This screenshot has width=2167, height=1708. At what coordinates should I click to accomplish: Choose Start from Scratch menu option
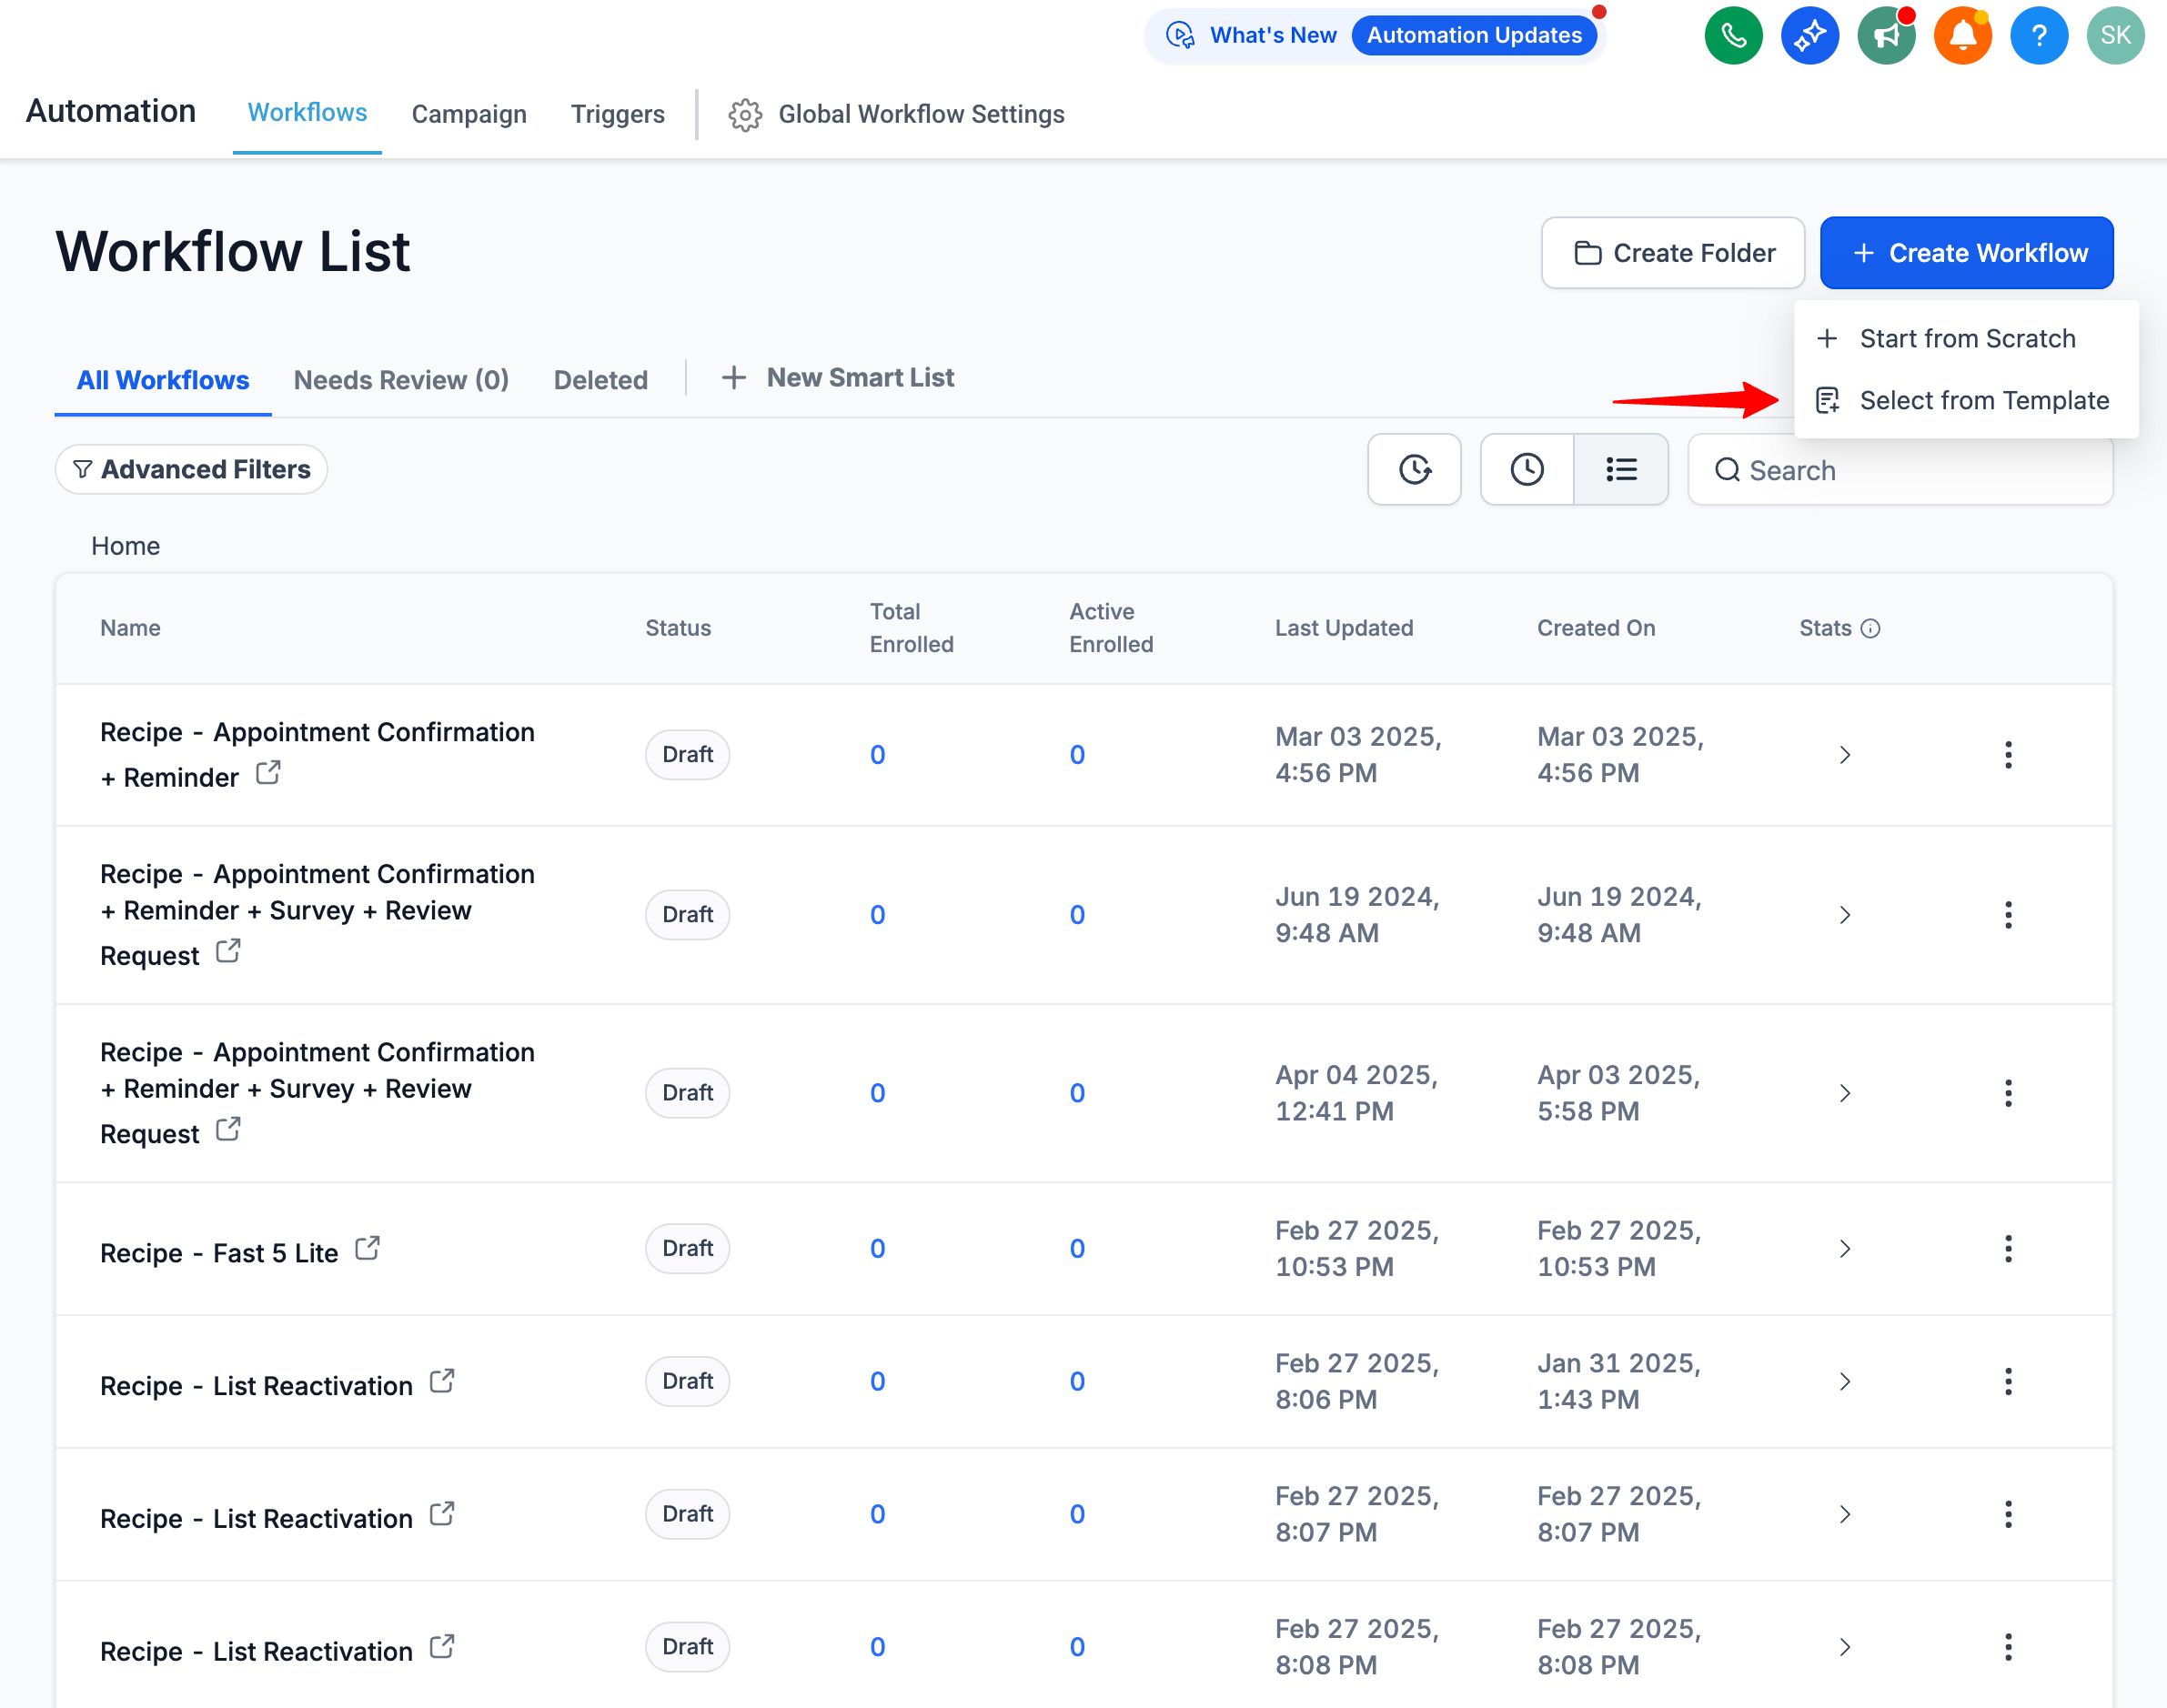point(1966,339)
